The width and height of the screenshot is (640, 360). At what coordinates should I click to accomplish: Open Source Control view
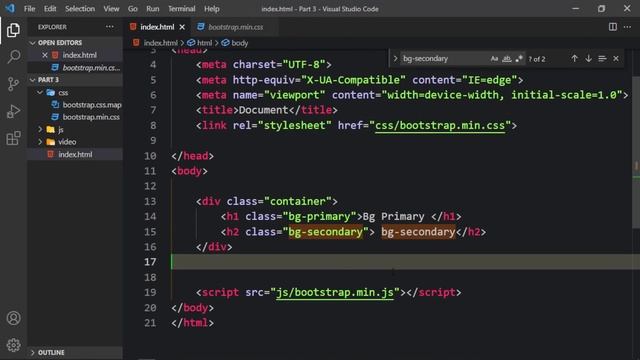coord(13,84)
